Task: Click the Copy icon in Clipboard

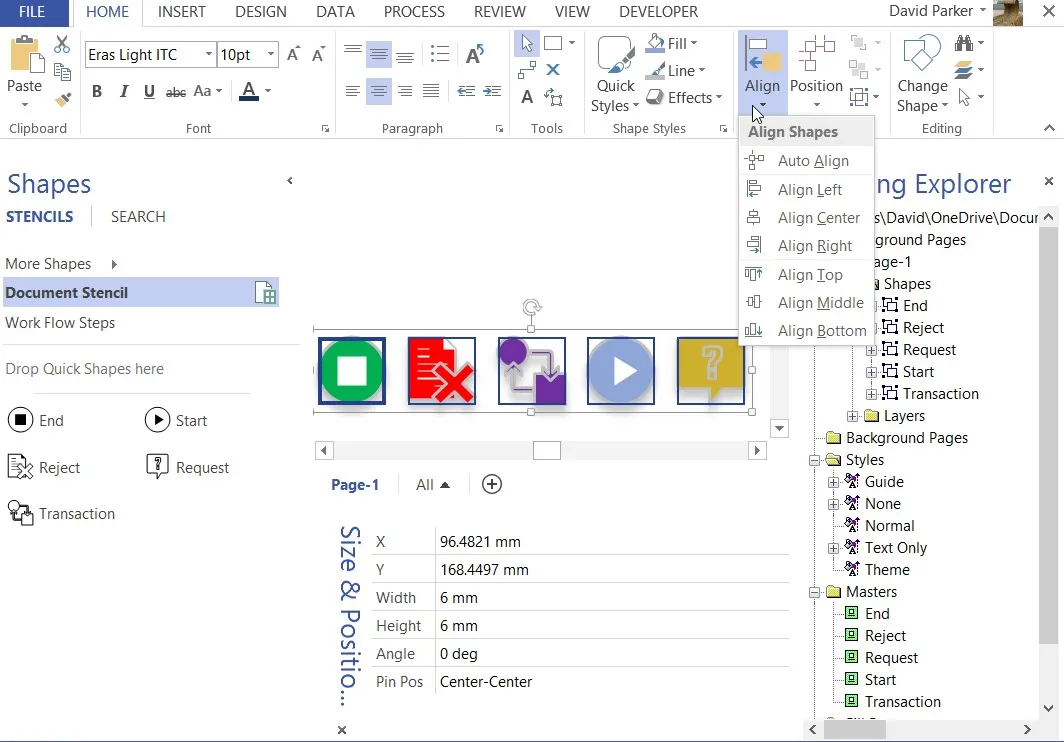Action: [x=62, y=71]
